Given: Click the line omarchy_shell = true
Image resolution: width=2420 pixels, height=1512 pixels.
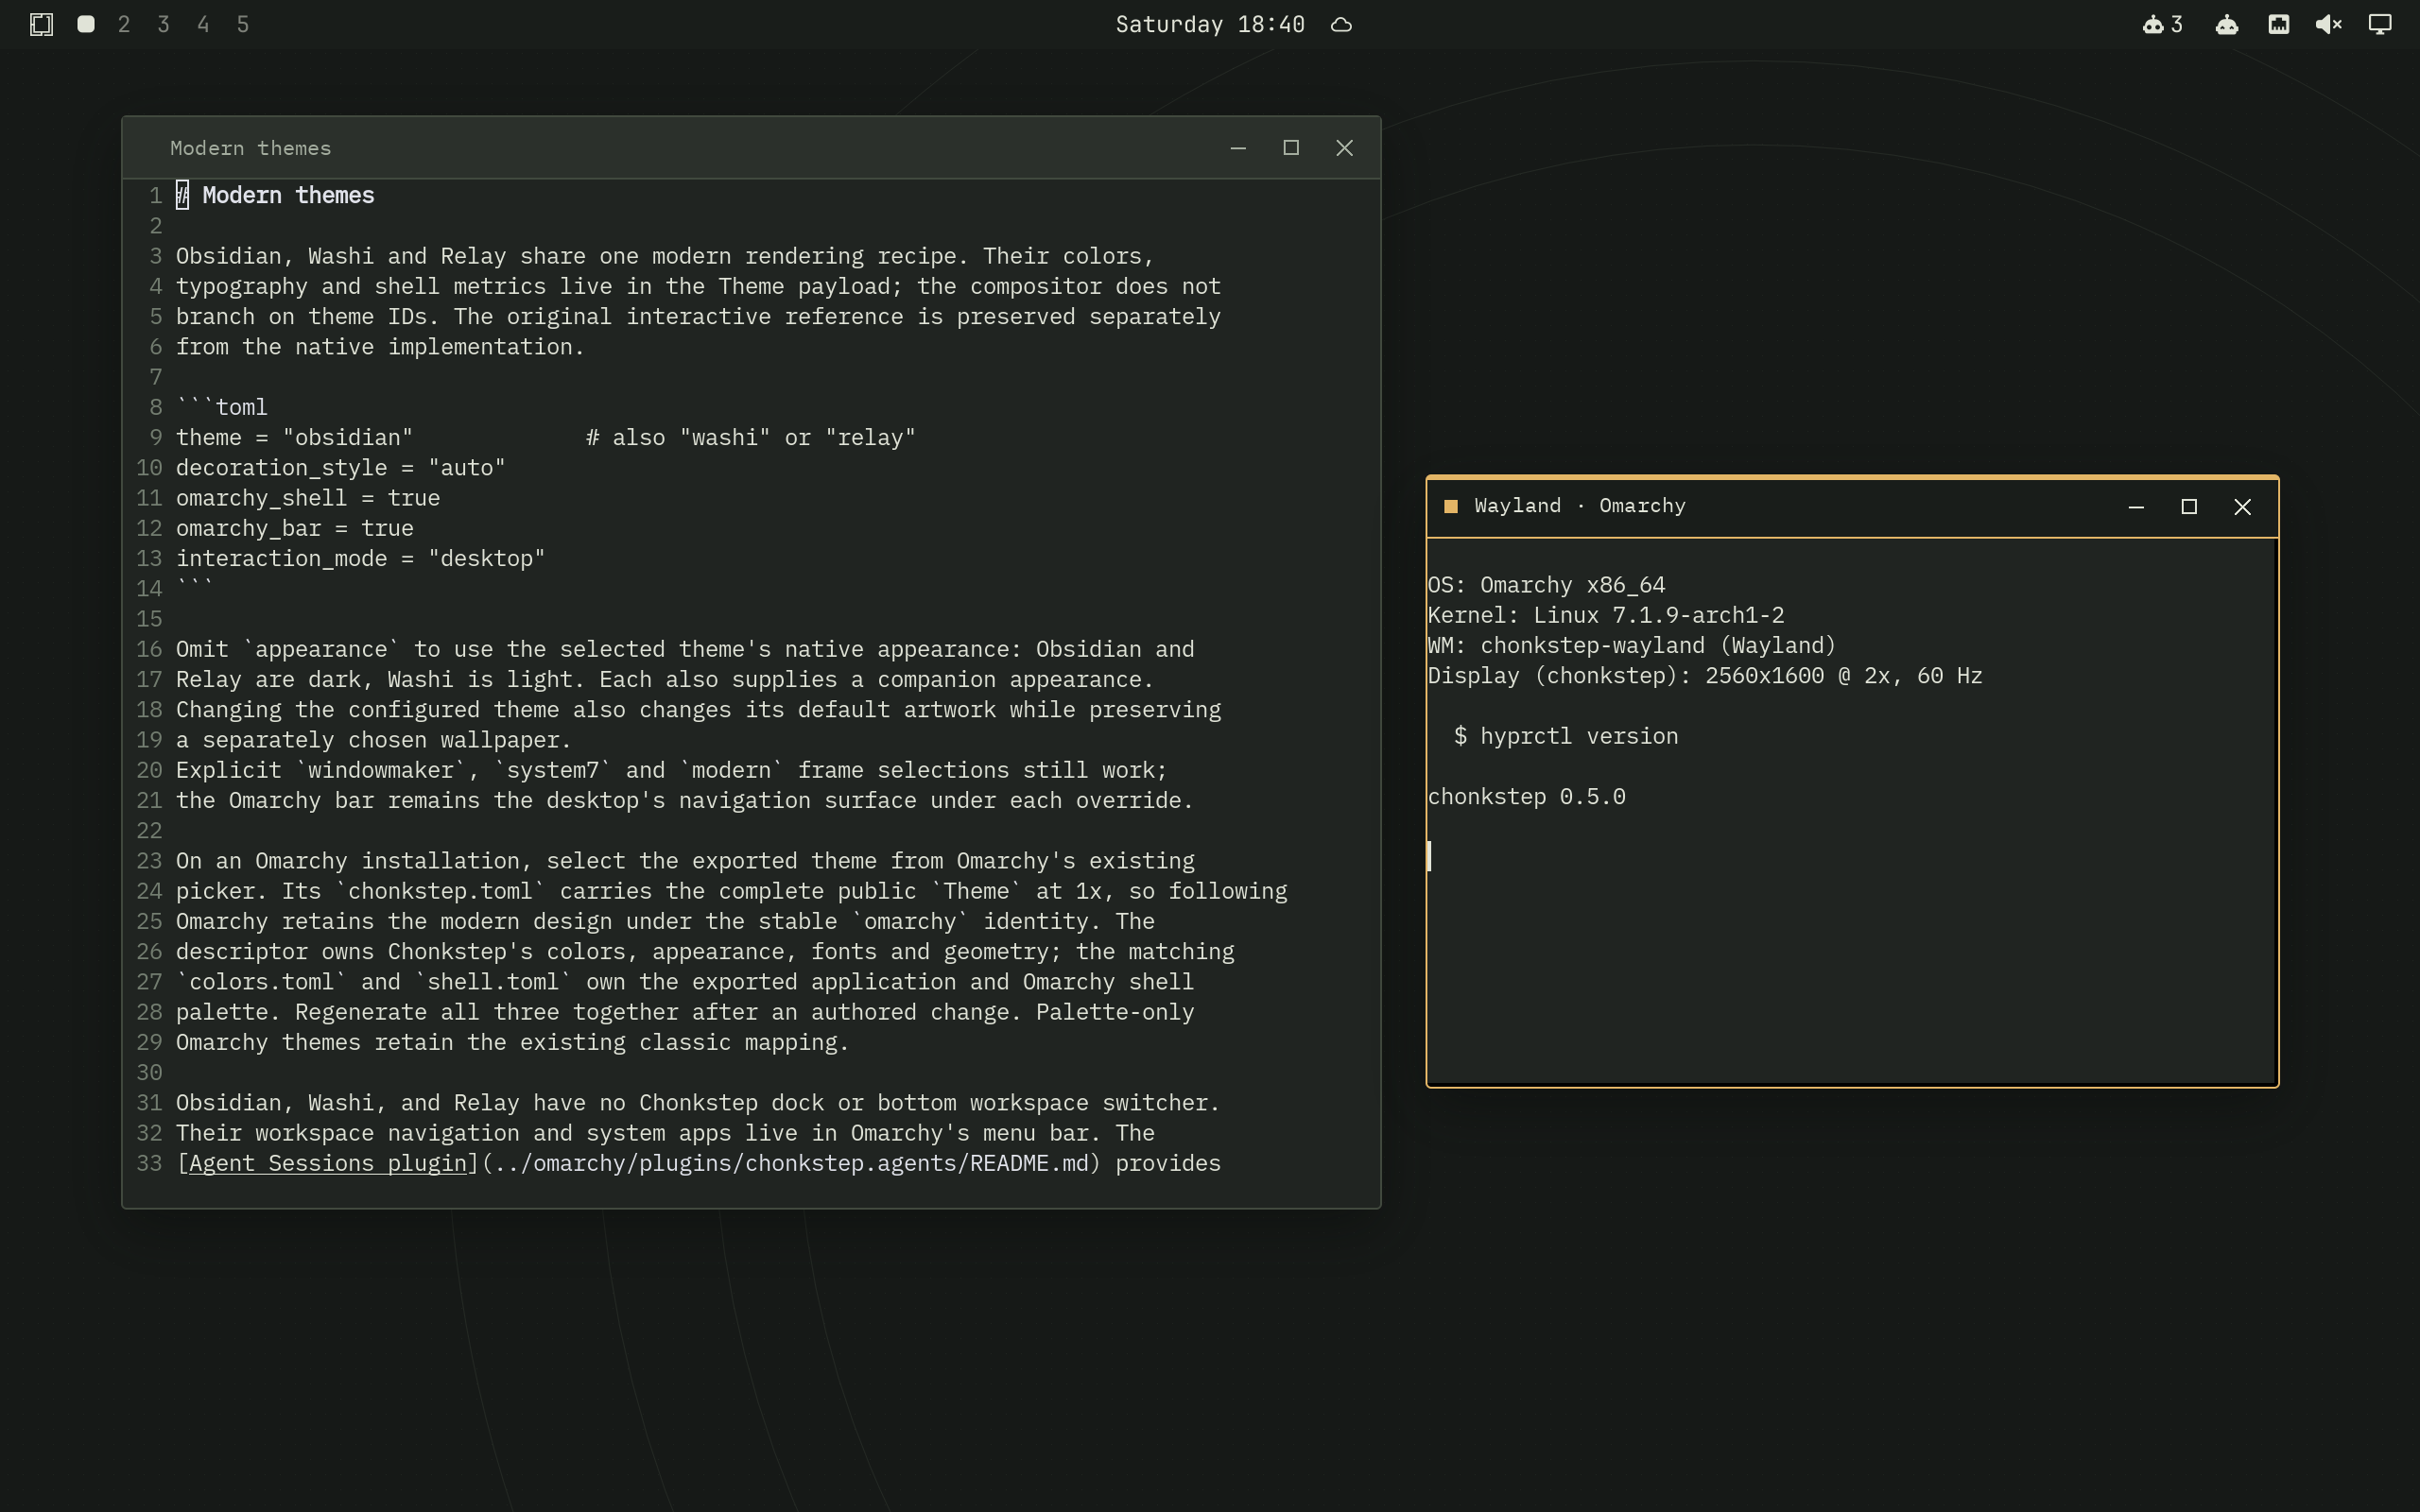Looking at the screenshot, I should [308, 498].
